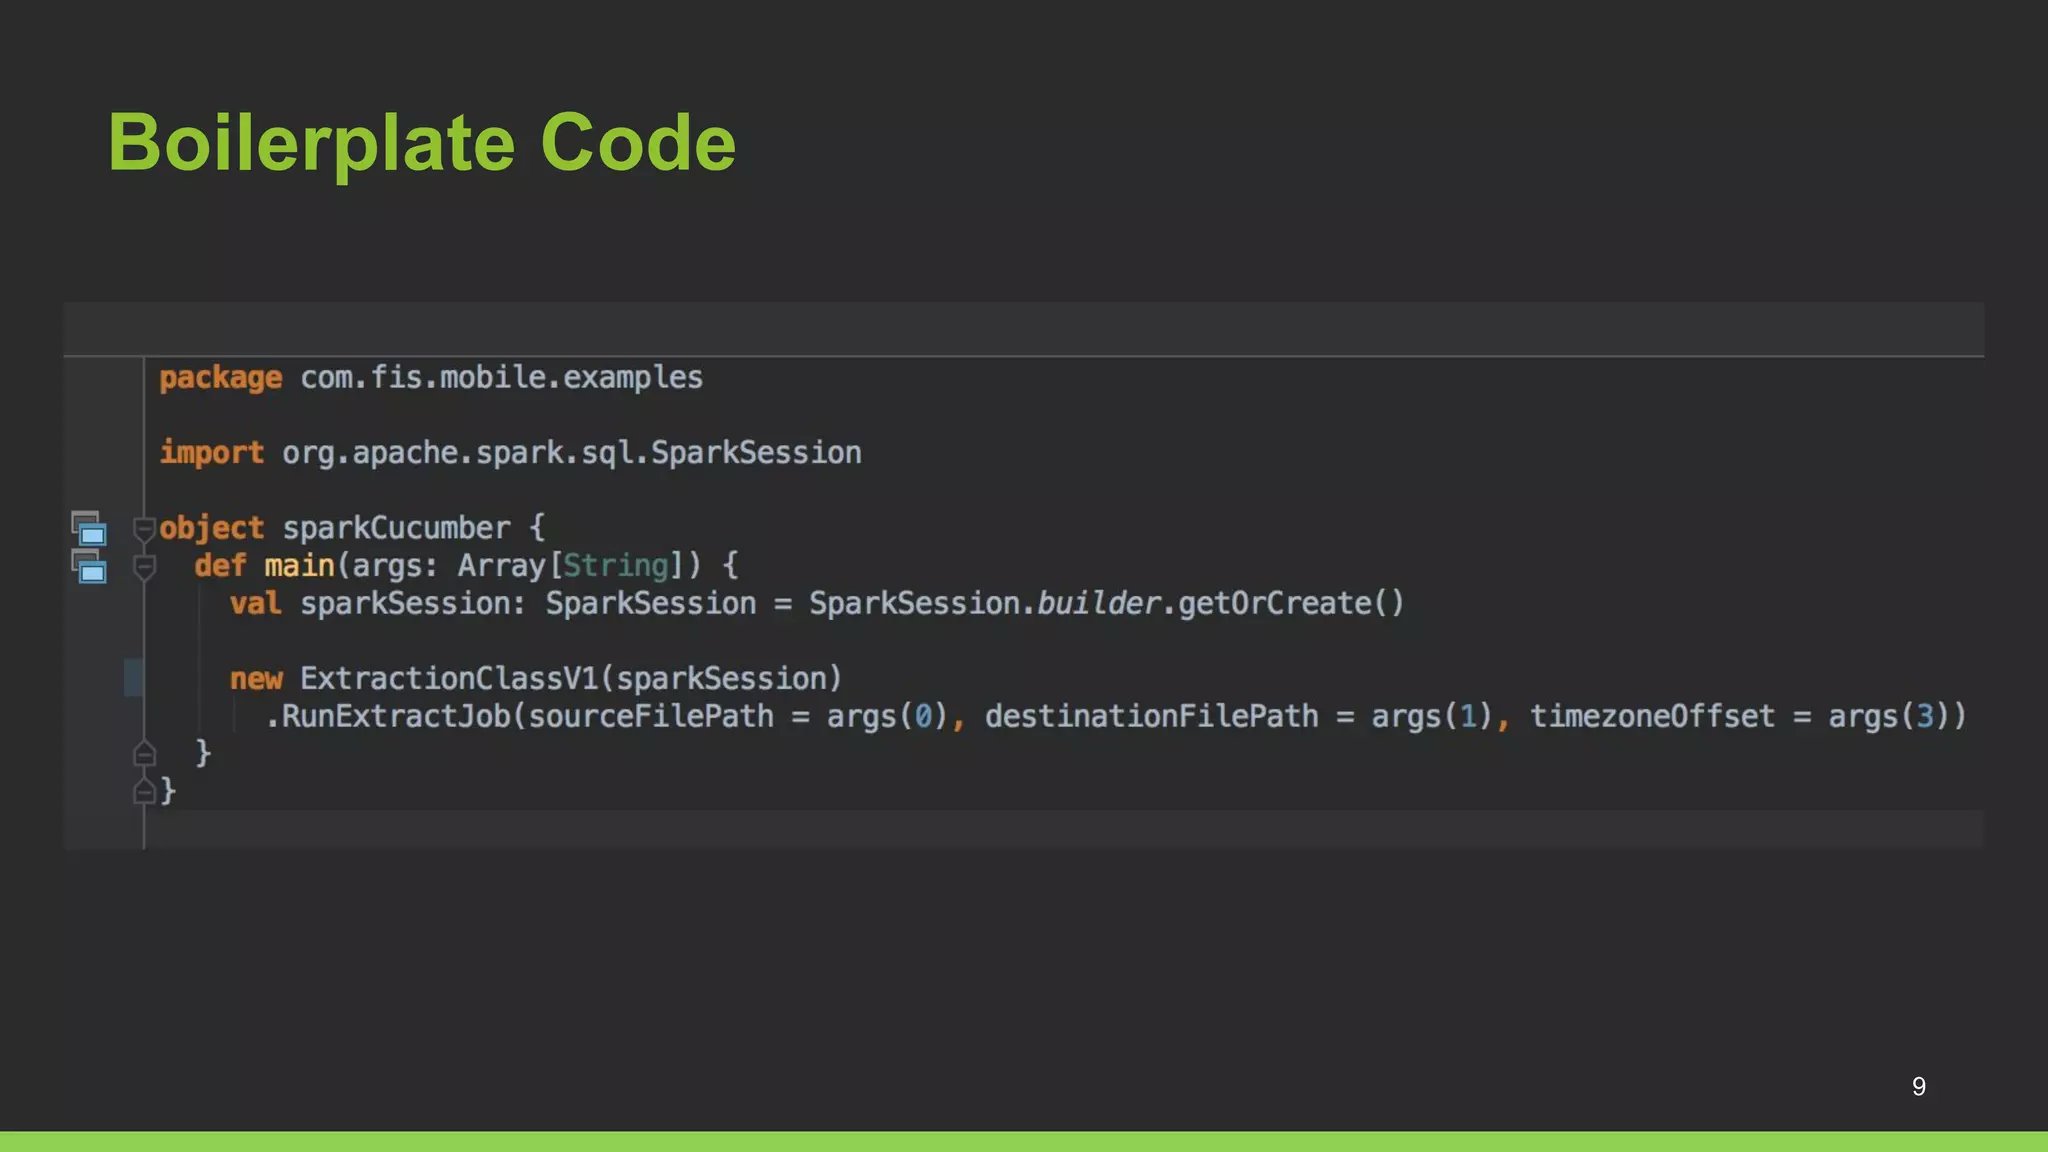Screen dimensions: 2048x1152
Task: Click 'timezoneOffset' named argument
Action: pyautogui.click(x=1652, y=717)
